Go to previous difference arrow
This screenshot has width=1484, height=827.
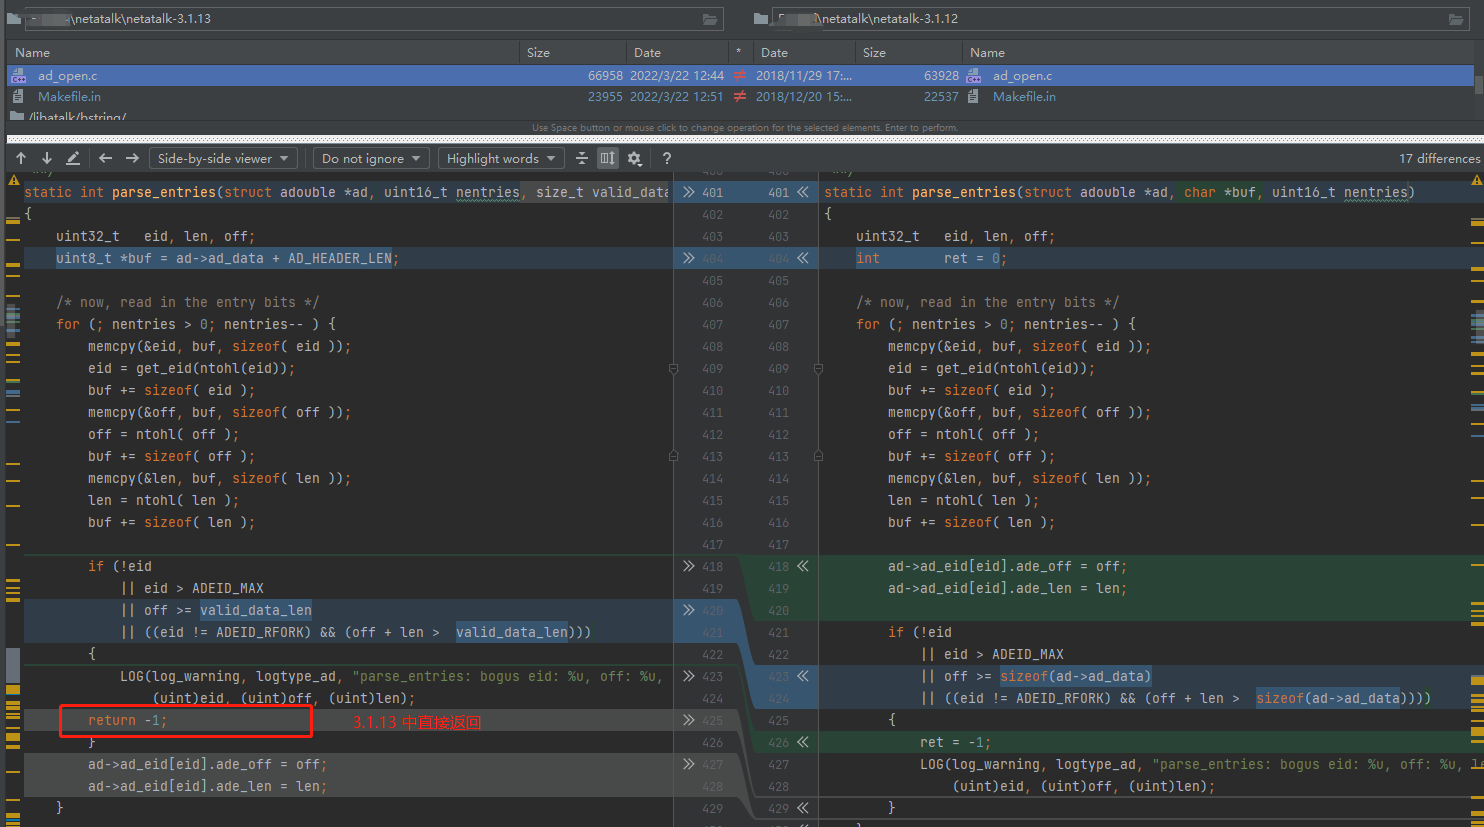point(21,158)
